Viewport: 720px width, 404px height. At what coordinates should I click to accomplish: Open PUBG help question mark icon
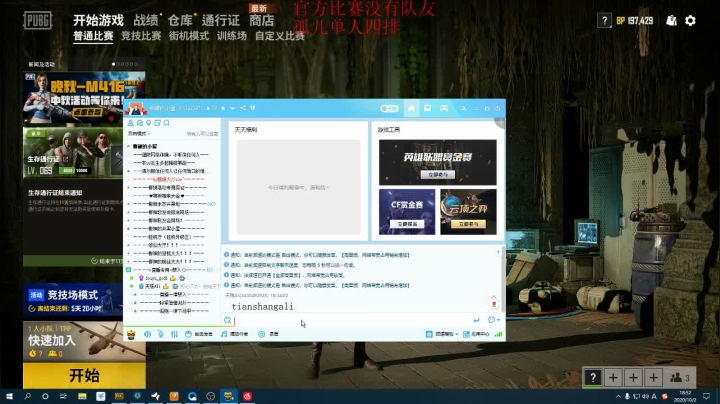604,21
